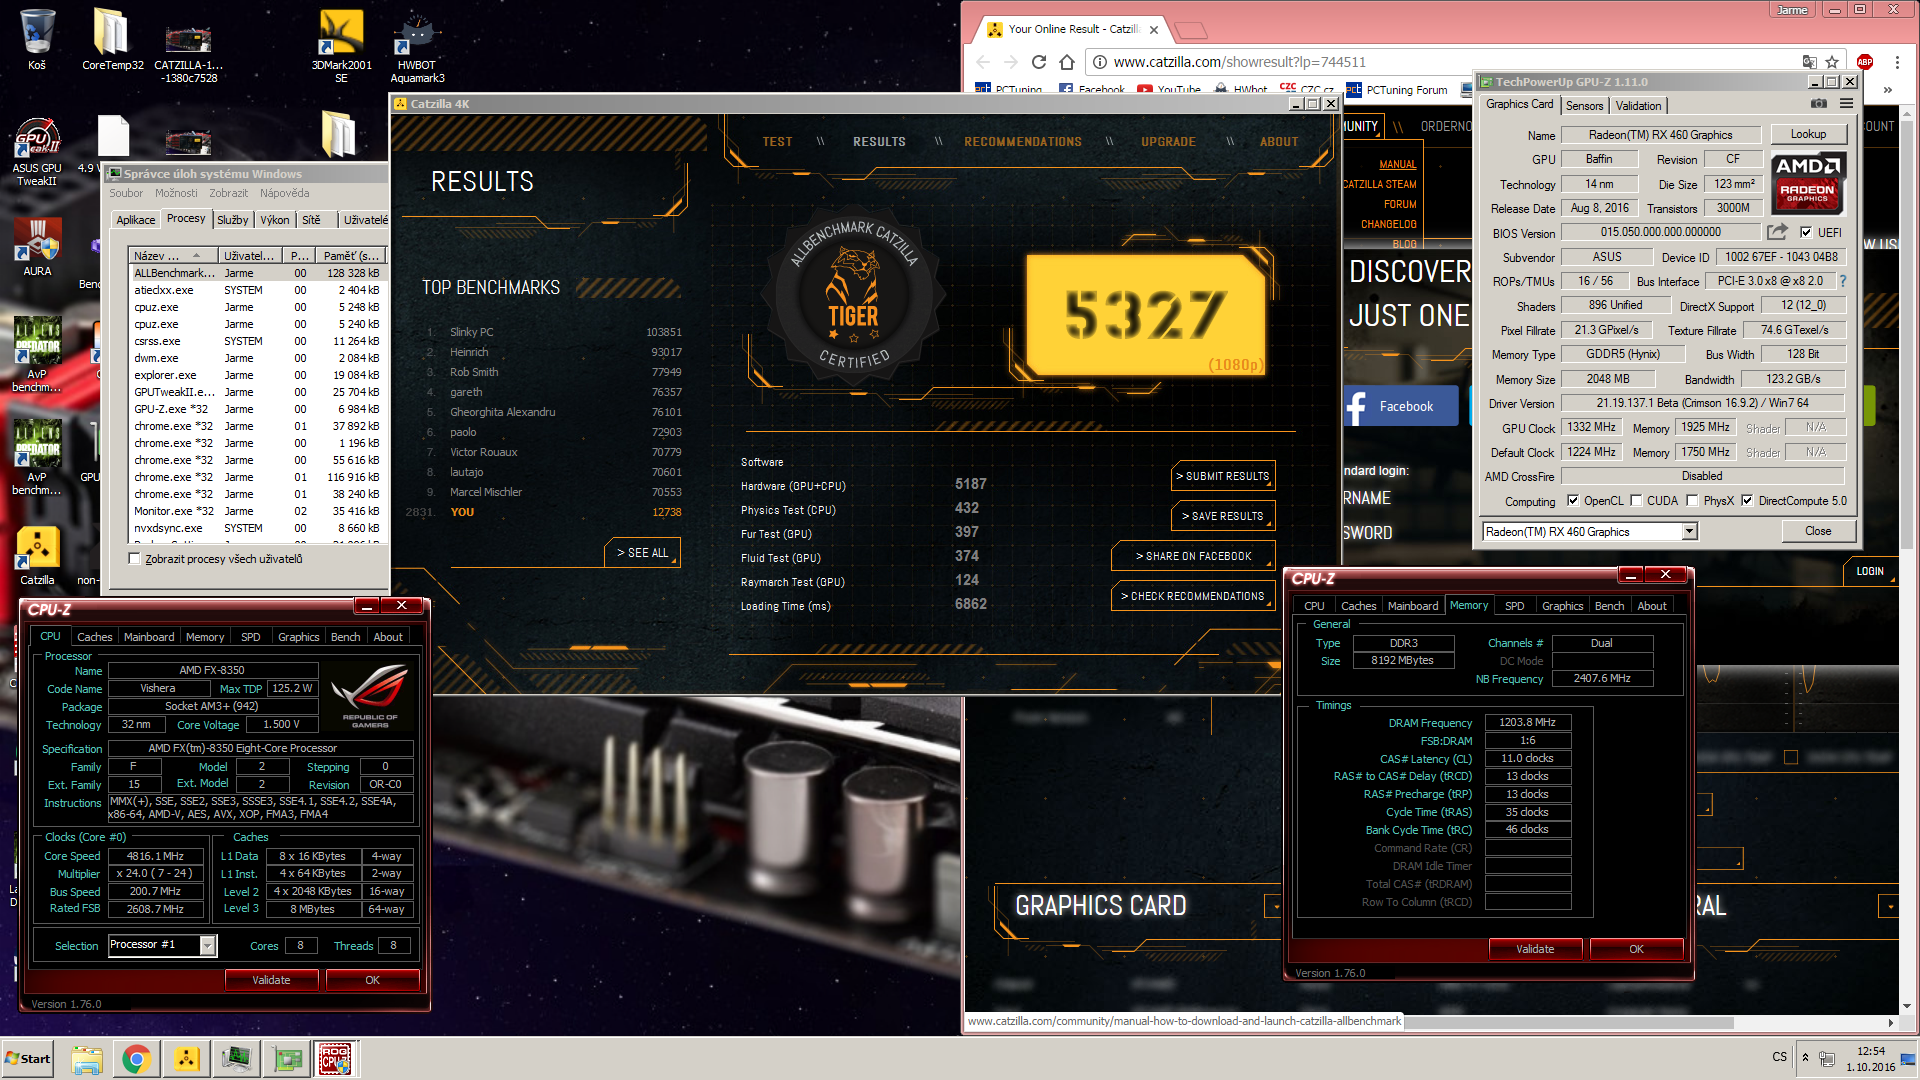The height and width of the screenshot is (1080, 1920).
Task: Select RECOMMENDATIONS in Catzilla navigation
Action: [1022, 142]
